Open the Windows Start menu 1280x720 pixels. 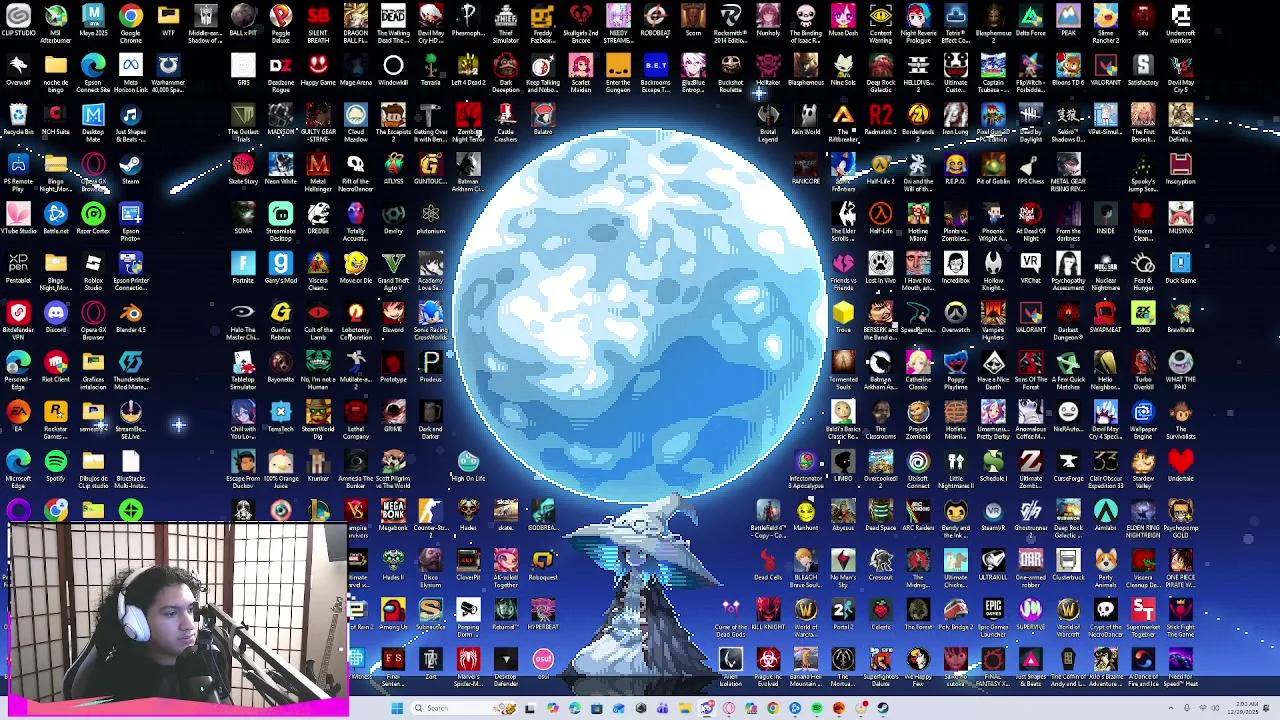coord(397,708)
